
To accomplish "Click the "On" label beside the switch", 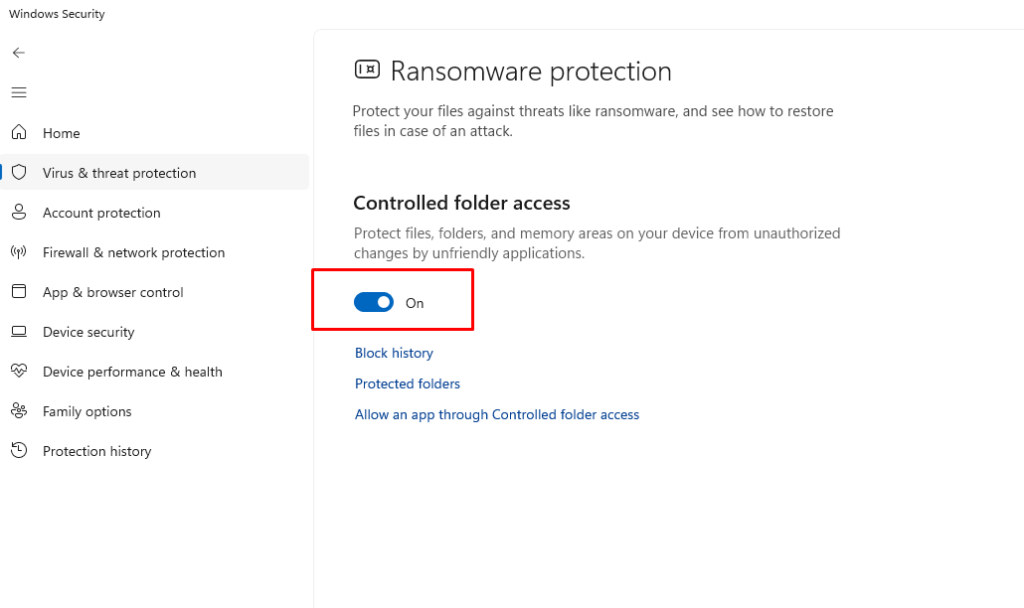I will tap(415, 303).
